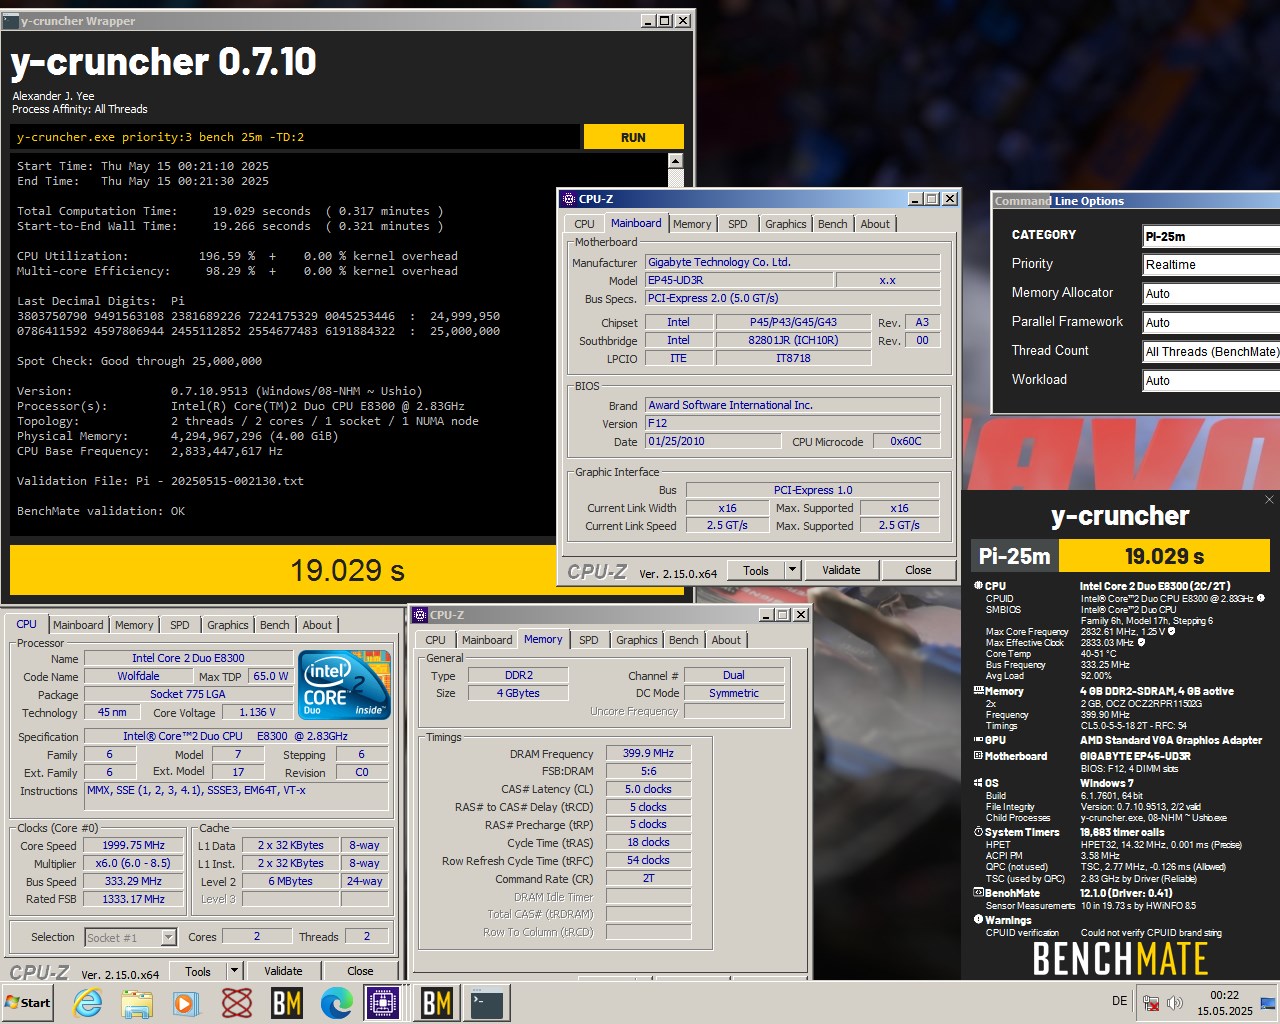
Task: Click the yellow 19.029 s result bar
Action: (x=283, y=570)
